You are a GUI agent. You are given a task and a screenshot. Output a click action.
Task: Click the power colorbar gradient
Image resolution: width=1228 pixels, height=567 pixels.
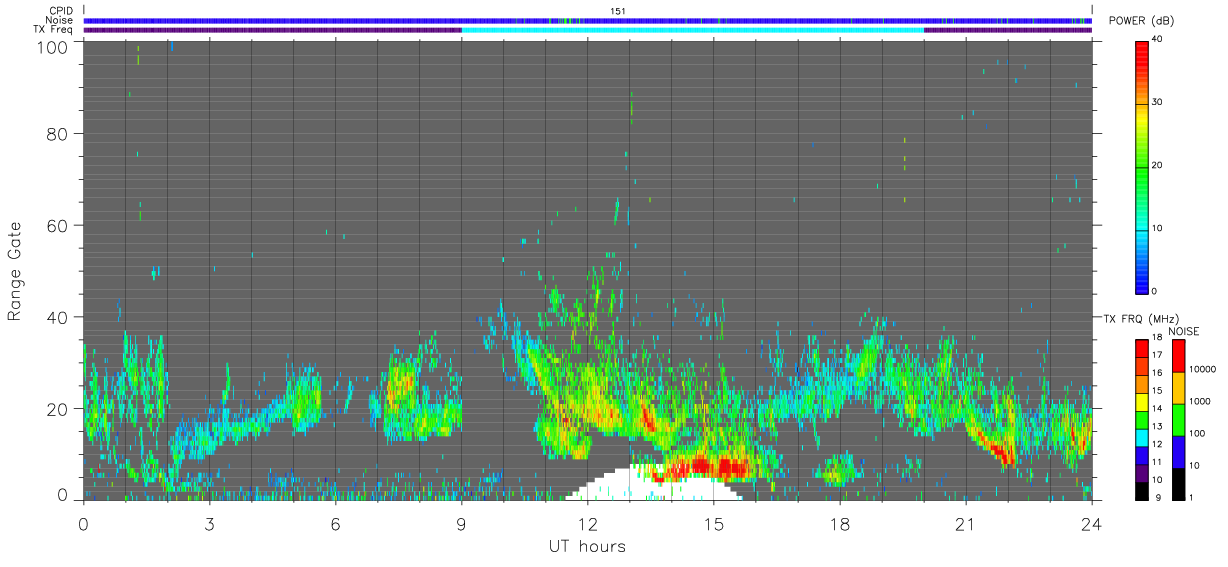coord(1141,166)
